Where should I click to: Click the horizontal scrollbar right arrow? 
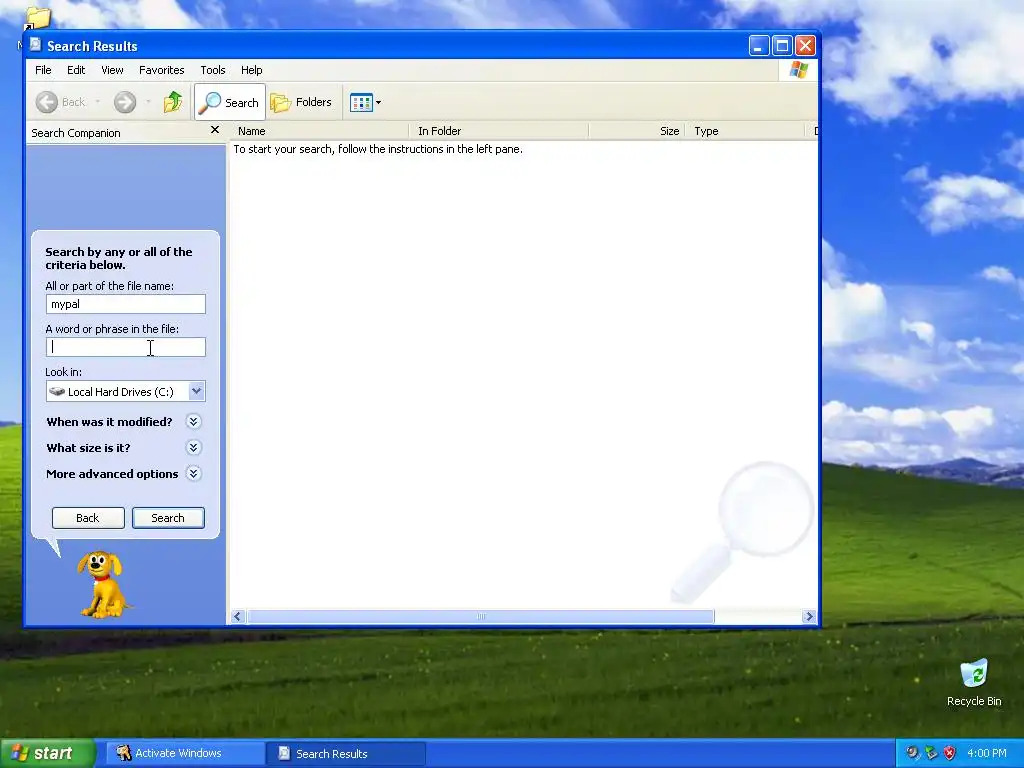[809, 616]
